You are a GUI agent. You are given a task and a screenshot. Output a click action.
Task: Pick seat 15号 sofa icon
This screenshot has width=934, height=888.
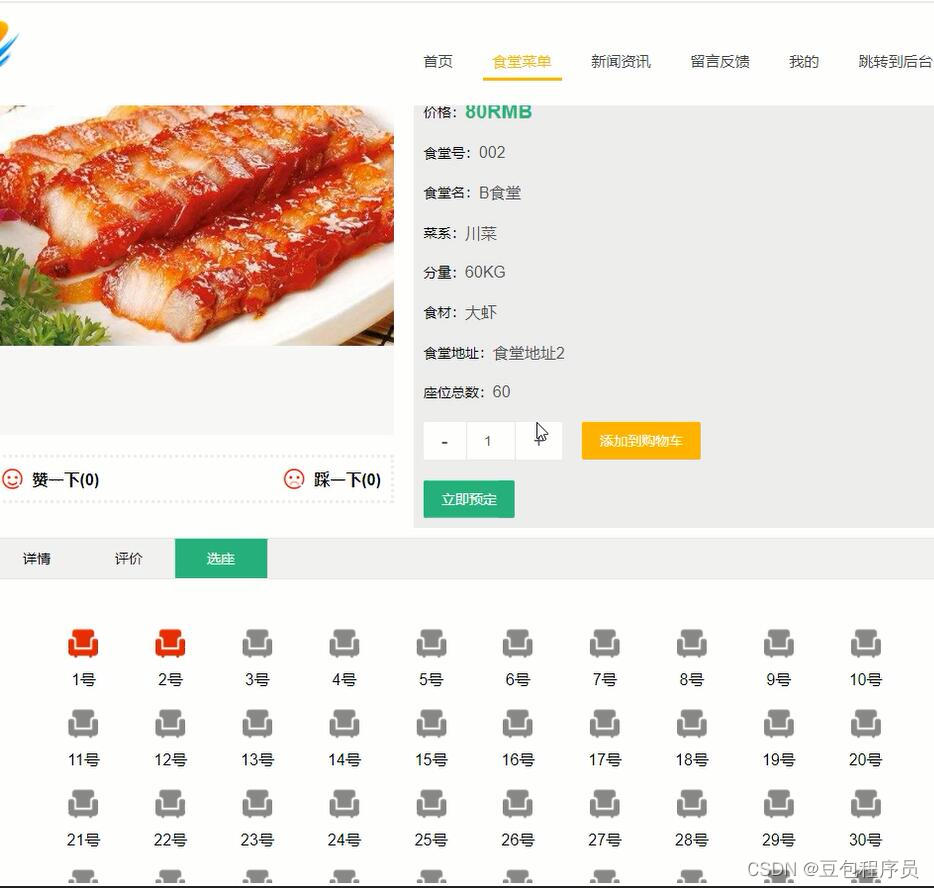(431, 724)
